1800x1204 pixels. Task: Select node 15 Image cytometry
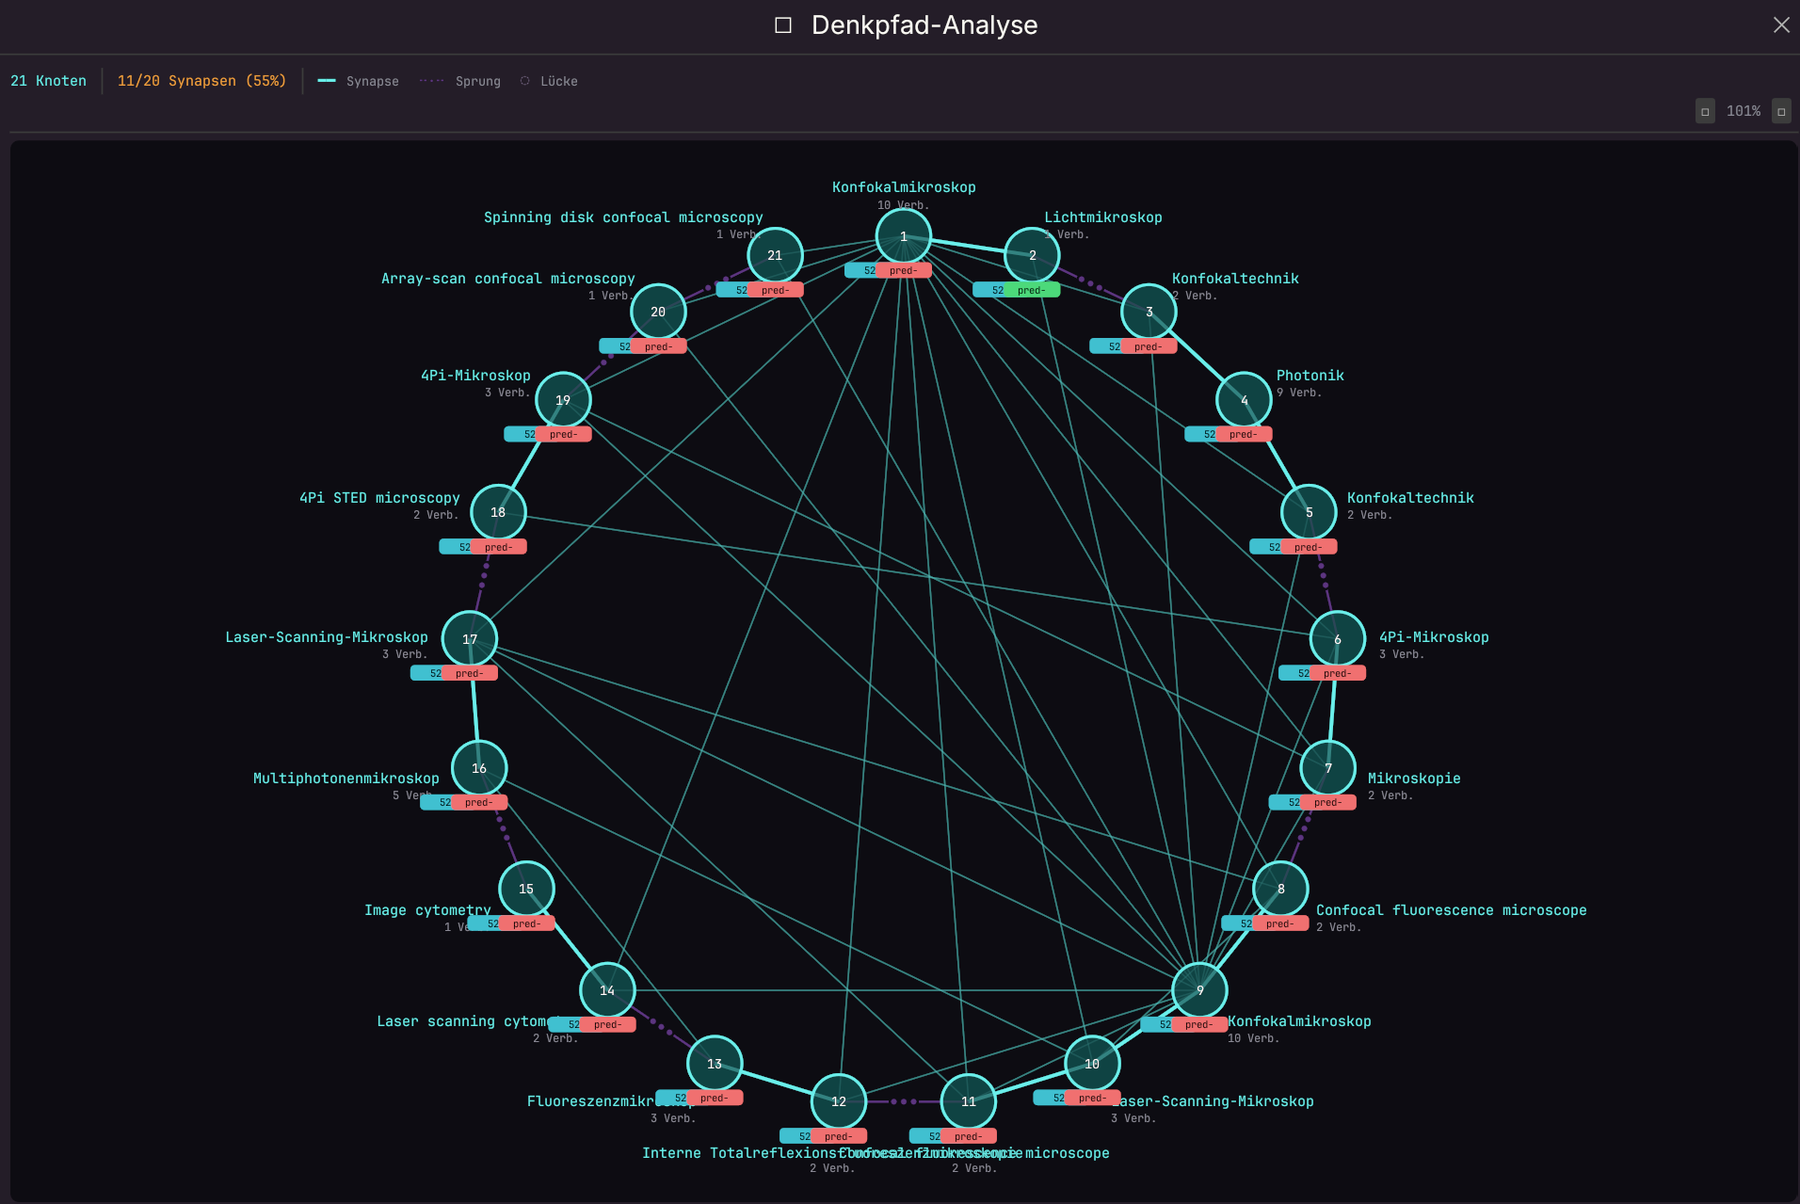[x=526, y=889]
